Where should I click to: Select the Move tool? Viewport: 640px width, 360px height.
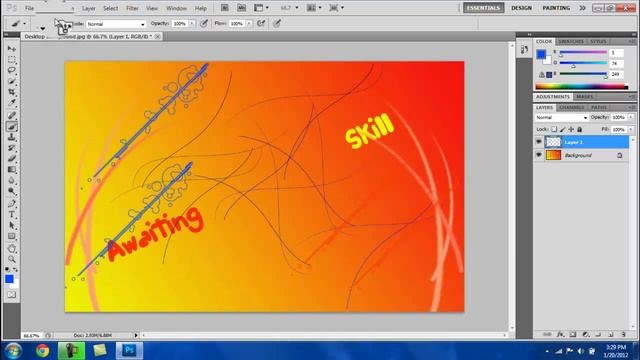[x=11, y=49]
